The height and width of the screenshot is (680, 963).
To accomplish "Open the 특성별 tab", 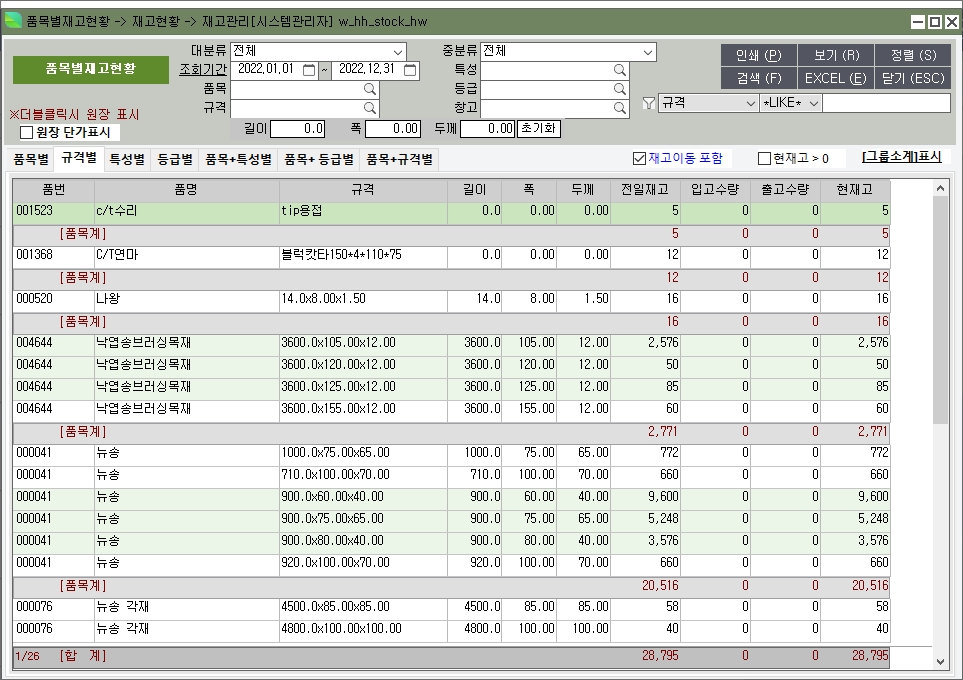I will click(127, 159).
